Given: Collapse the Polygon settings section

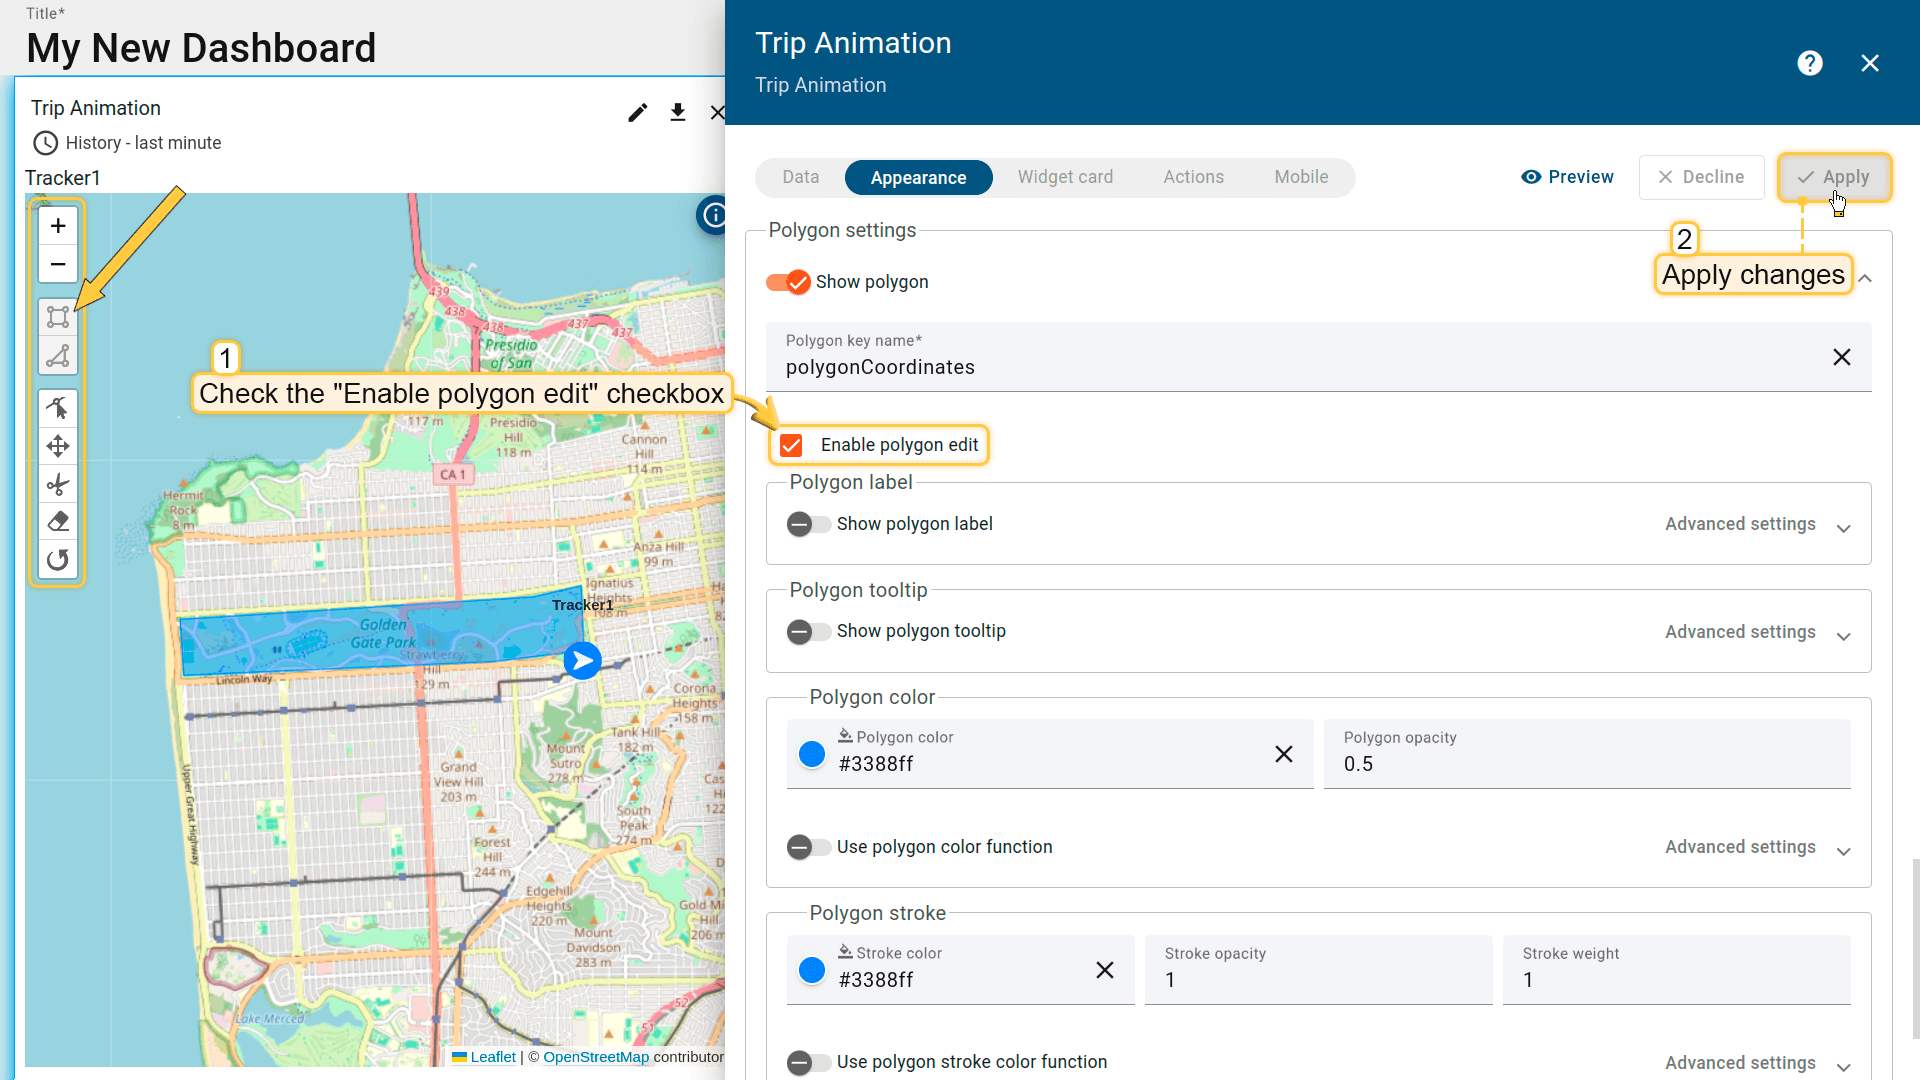Looking at the screenshot, I should (1865, 279).
